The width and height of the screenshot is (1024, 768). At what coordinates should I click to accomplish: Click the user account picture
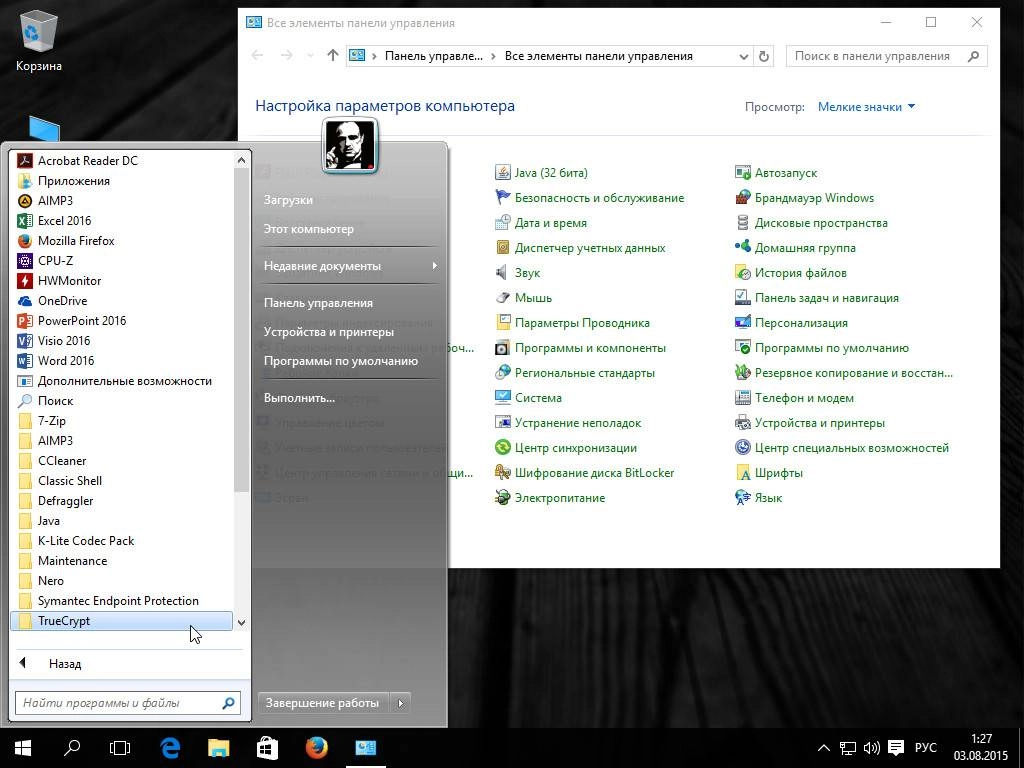[351, 146]
